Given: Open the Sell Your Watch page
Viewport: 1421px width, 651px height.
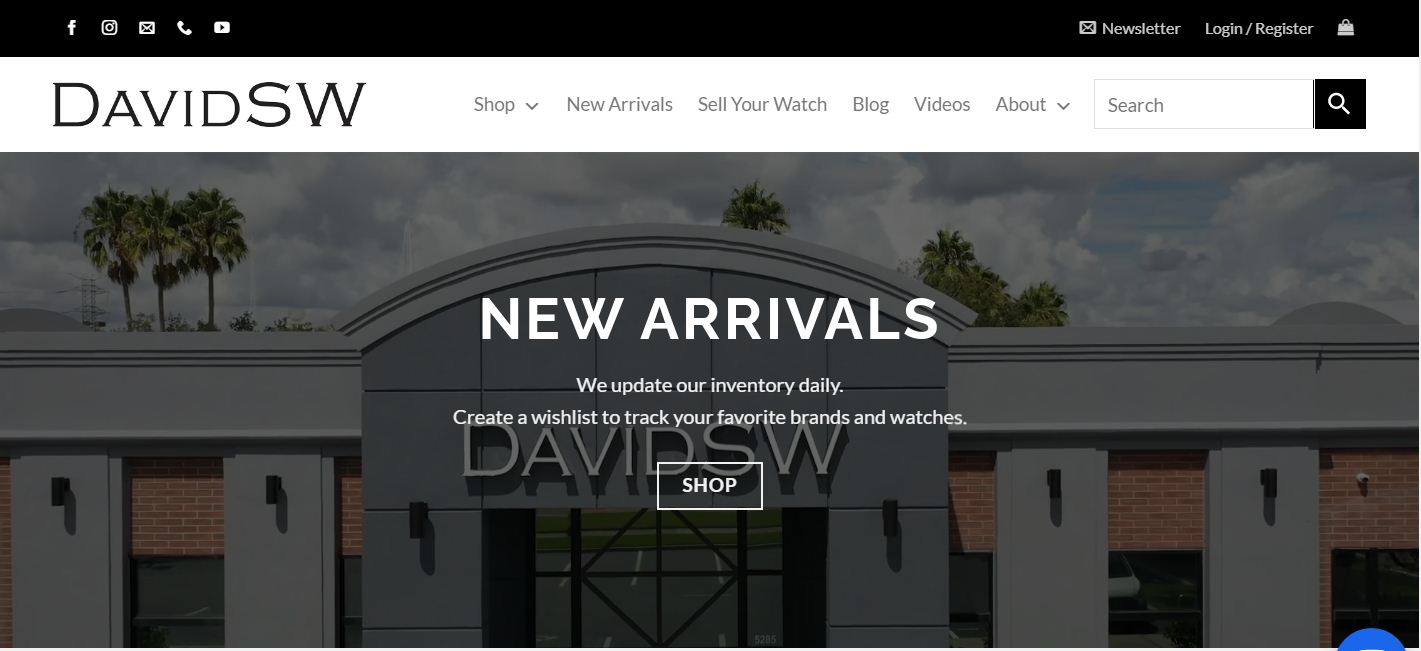Looking at the screenshot, I should [x=762, y=105].
